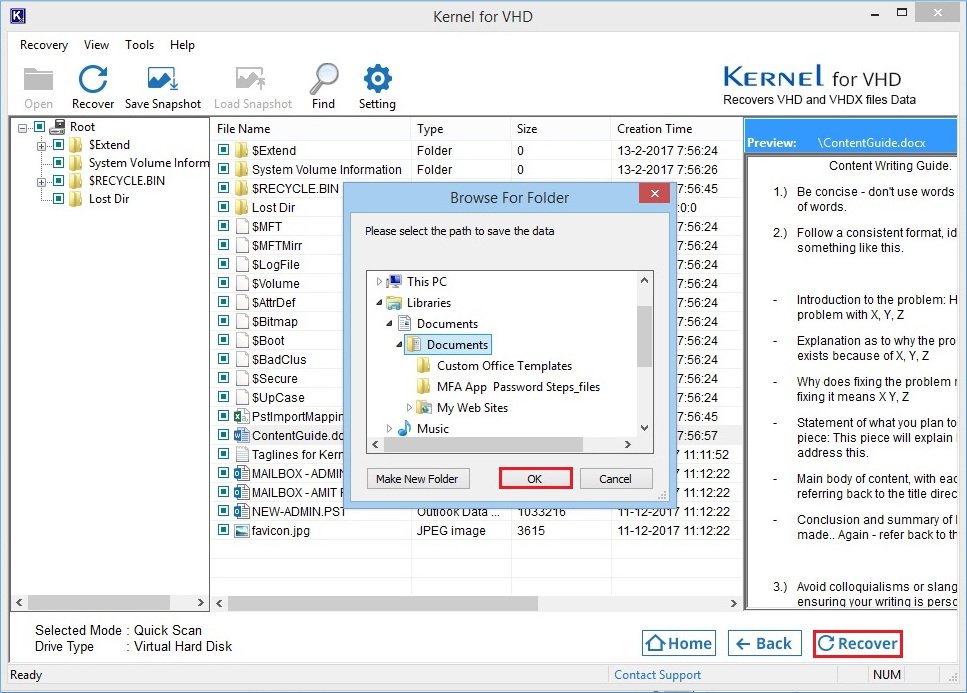The height and width of the screenshot is (693, 967).
Task: Toggle the checkbox for $MFTMirr file
Action: (x=223, y=245)
